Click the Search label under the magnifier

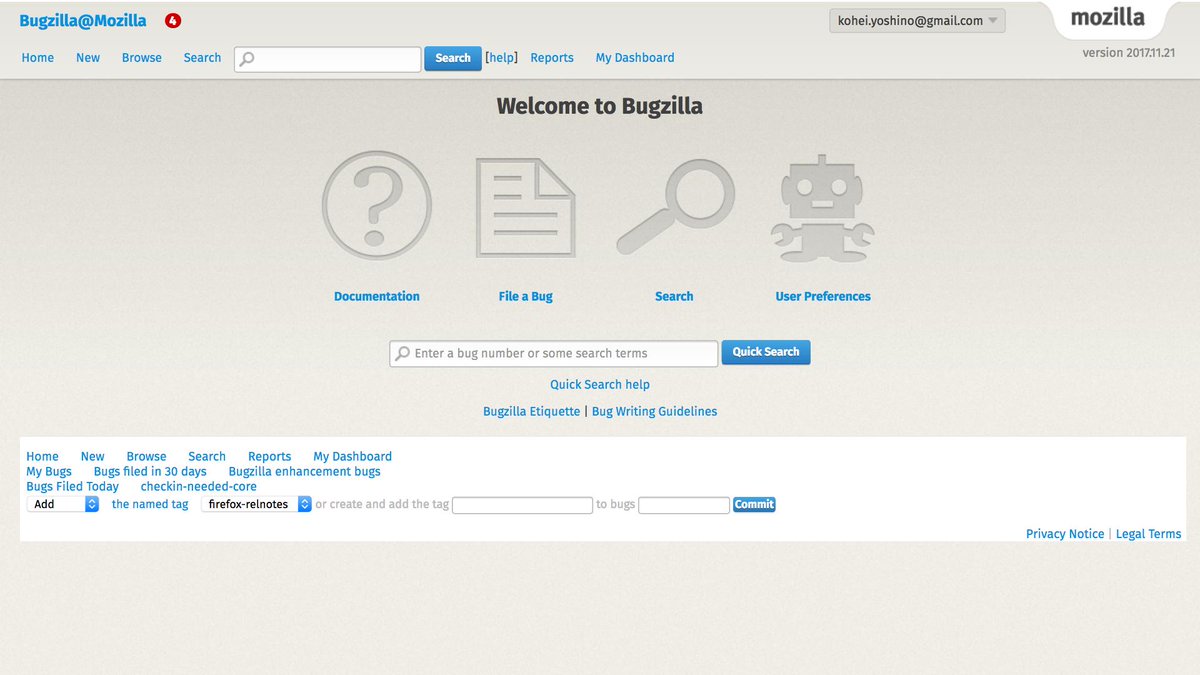(674, 296)
